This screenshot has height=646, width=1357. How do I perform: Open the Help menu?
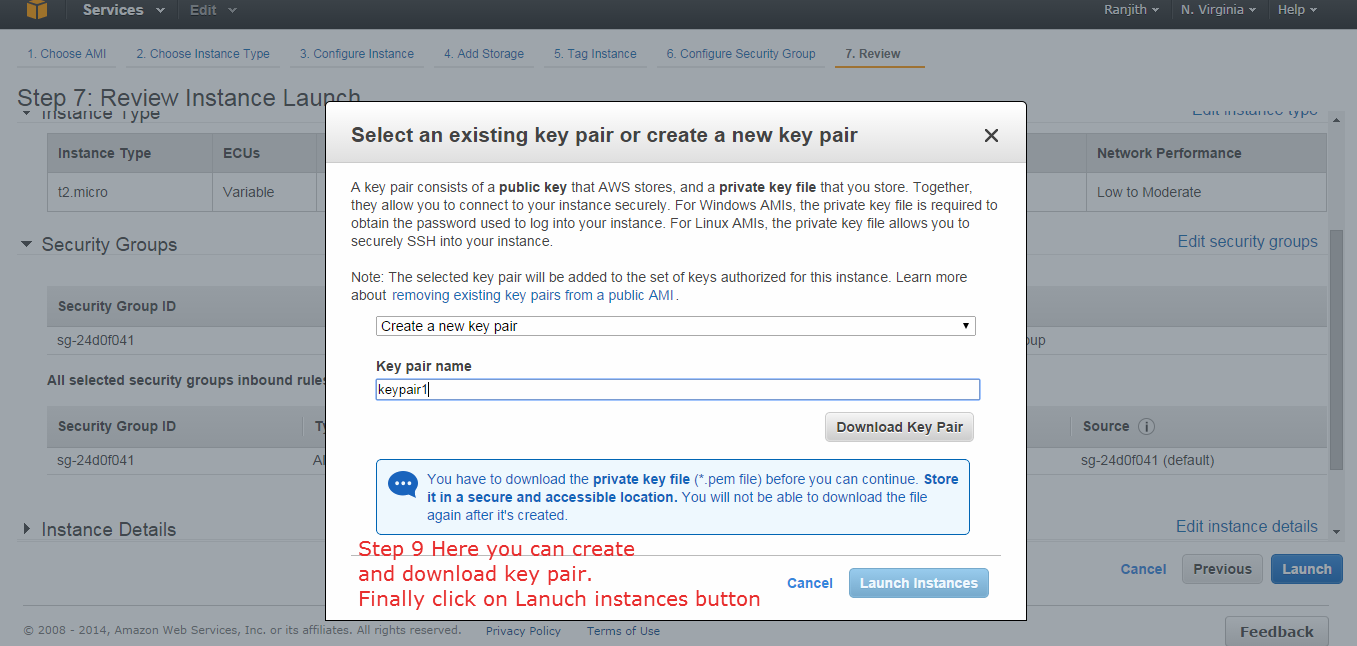[x=1297, y=10]
